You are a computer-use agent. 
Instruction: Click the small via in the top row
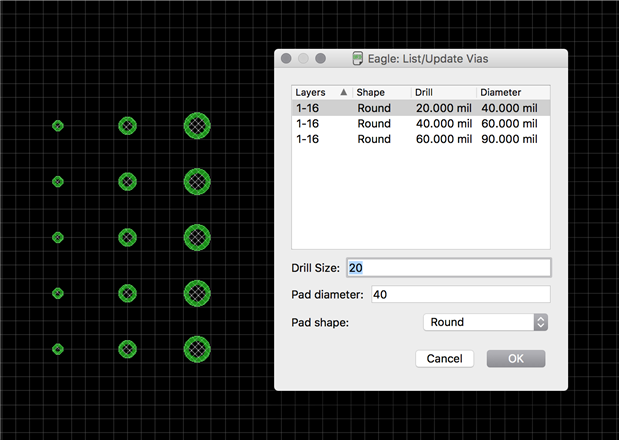[x=58, y=126]
